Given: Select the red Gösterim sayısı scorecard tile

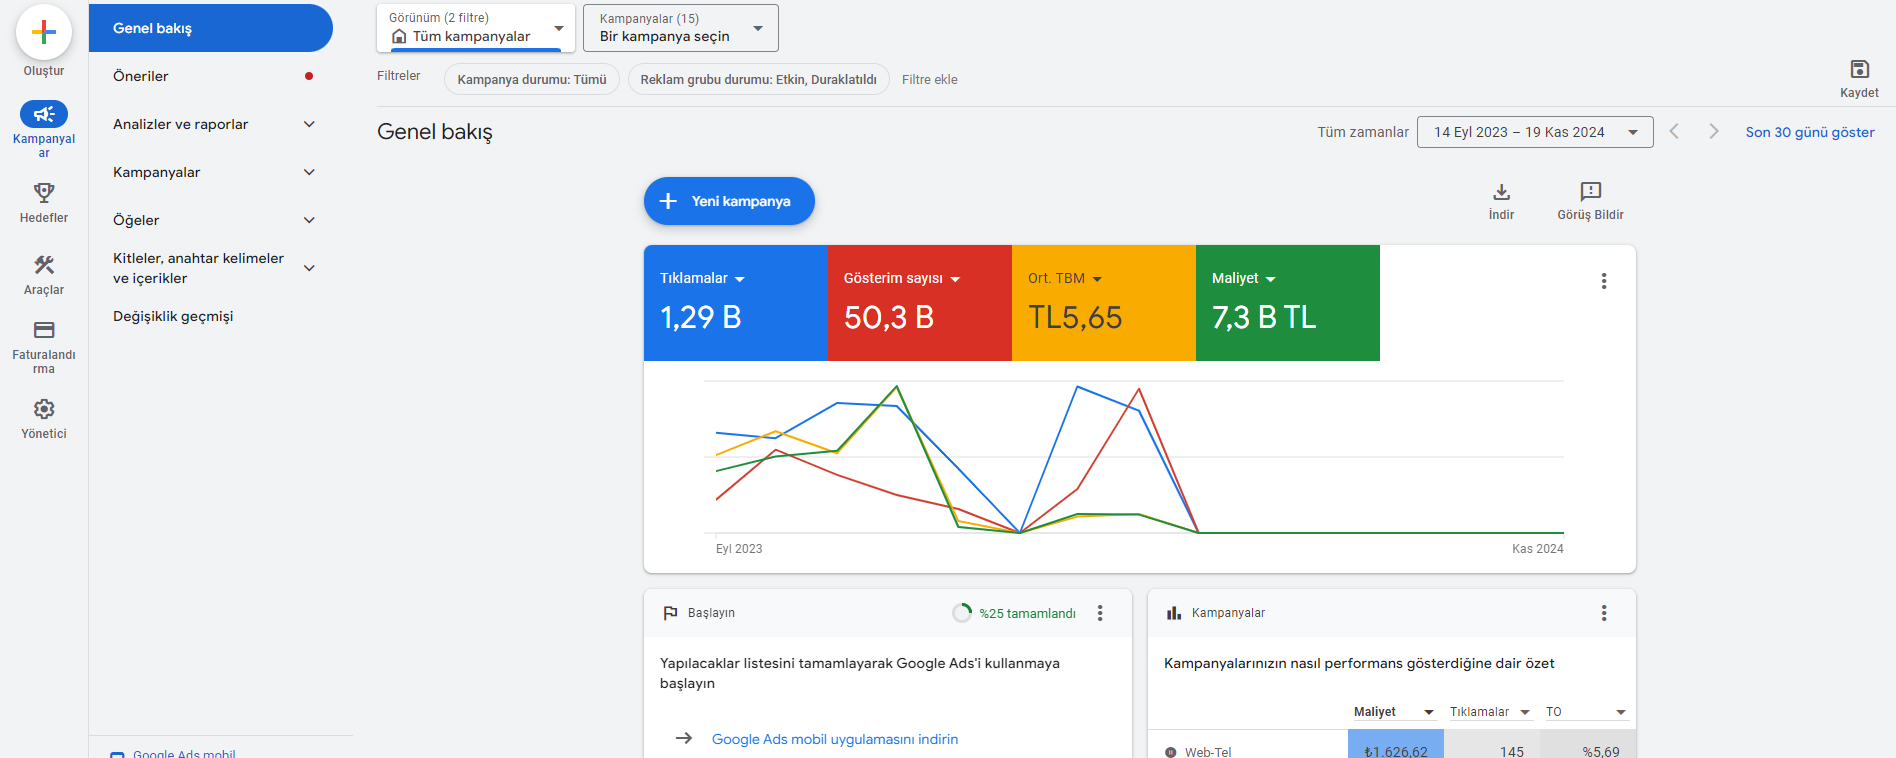Looking at the screenshot, I should click(920, 303).
